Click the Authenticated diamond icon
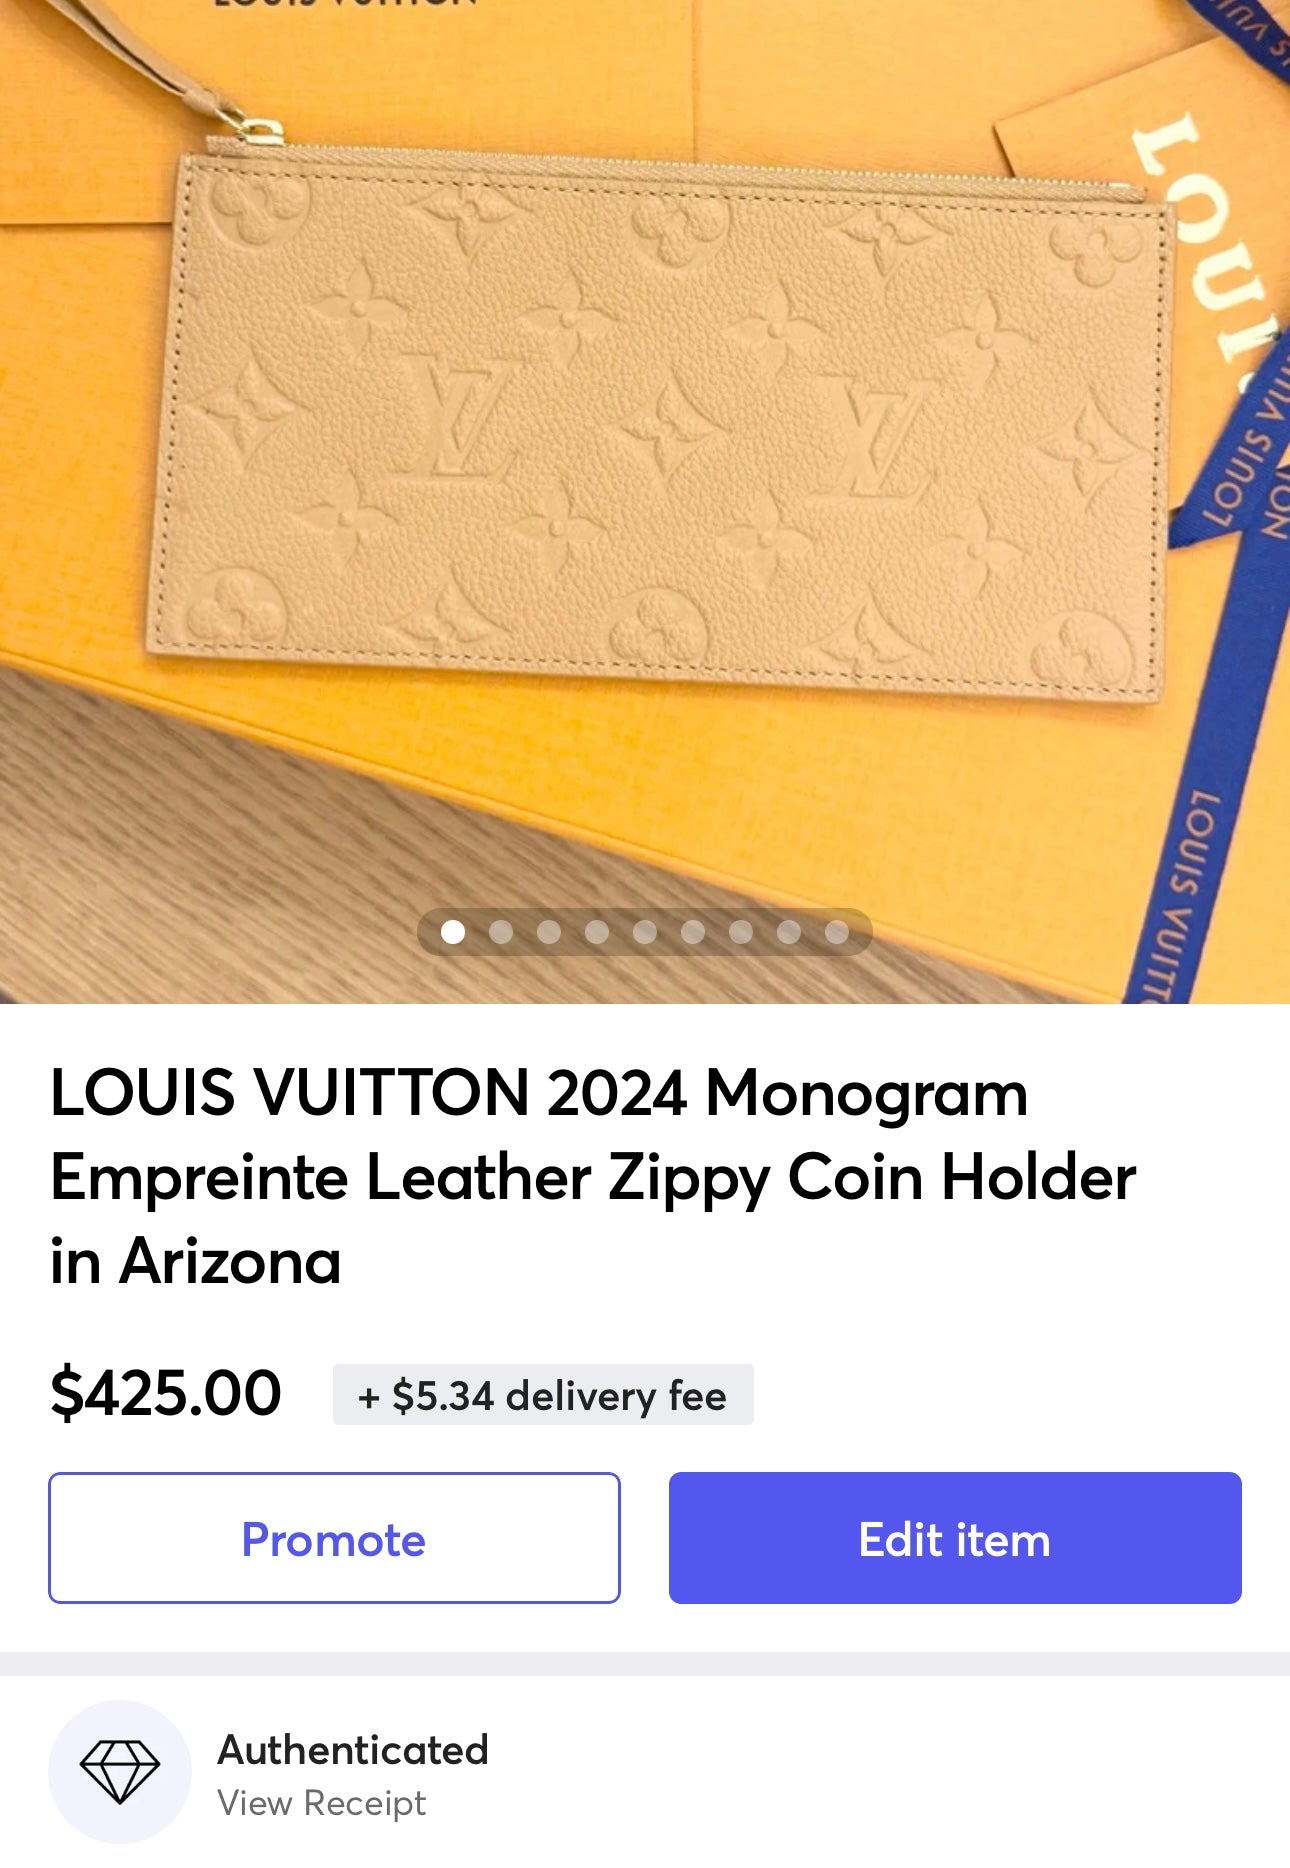This screenshot has height=1868, width=1290. (120, 1772)
